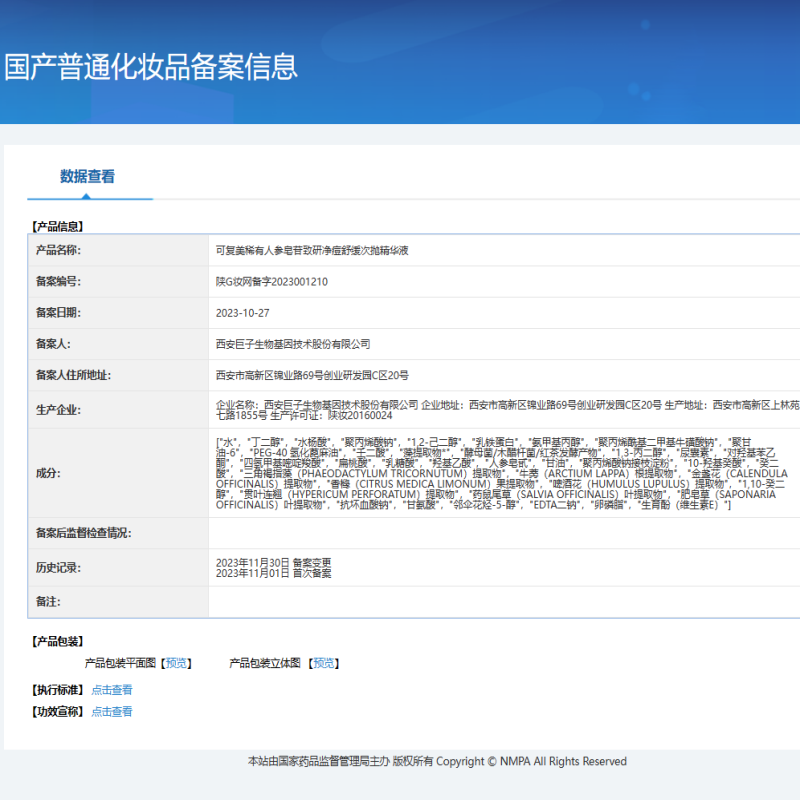Open the 数据查看 tab

point(87,177)
